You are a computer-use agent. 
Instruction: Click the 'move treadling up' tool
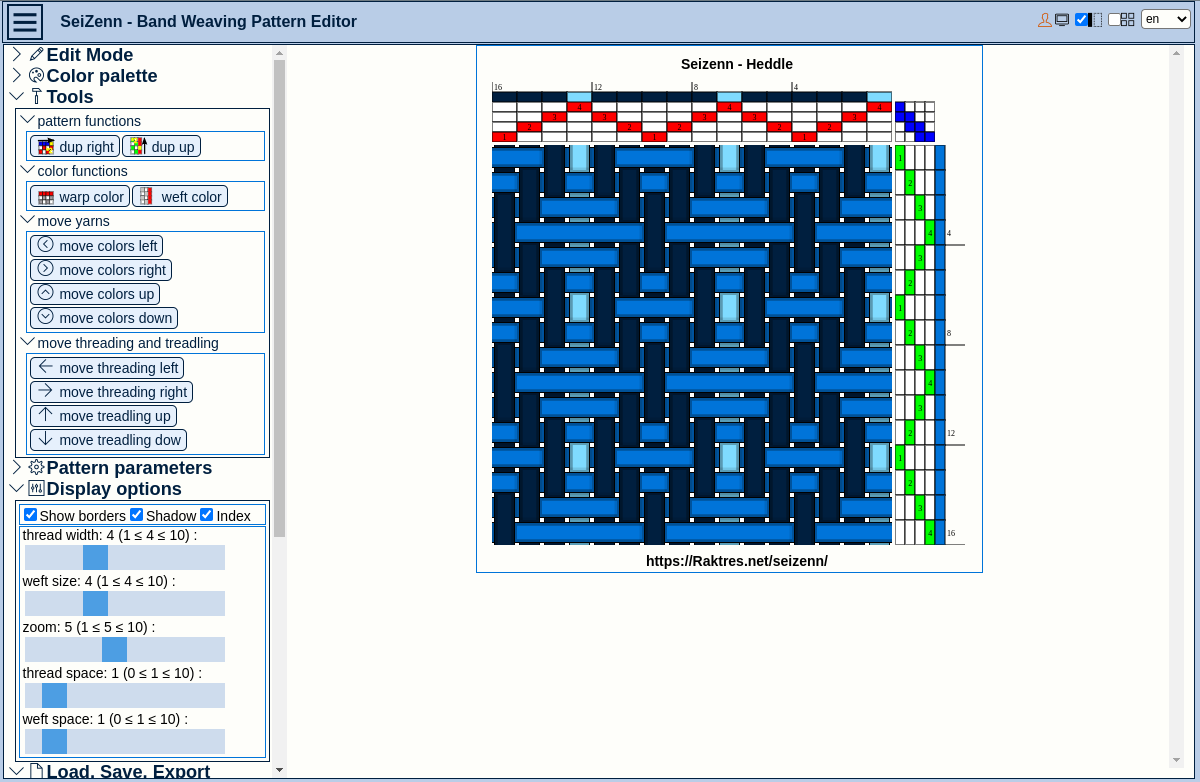click(103, 415)
